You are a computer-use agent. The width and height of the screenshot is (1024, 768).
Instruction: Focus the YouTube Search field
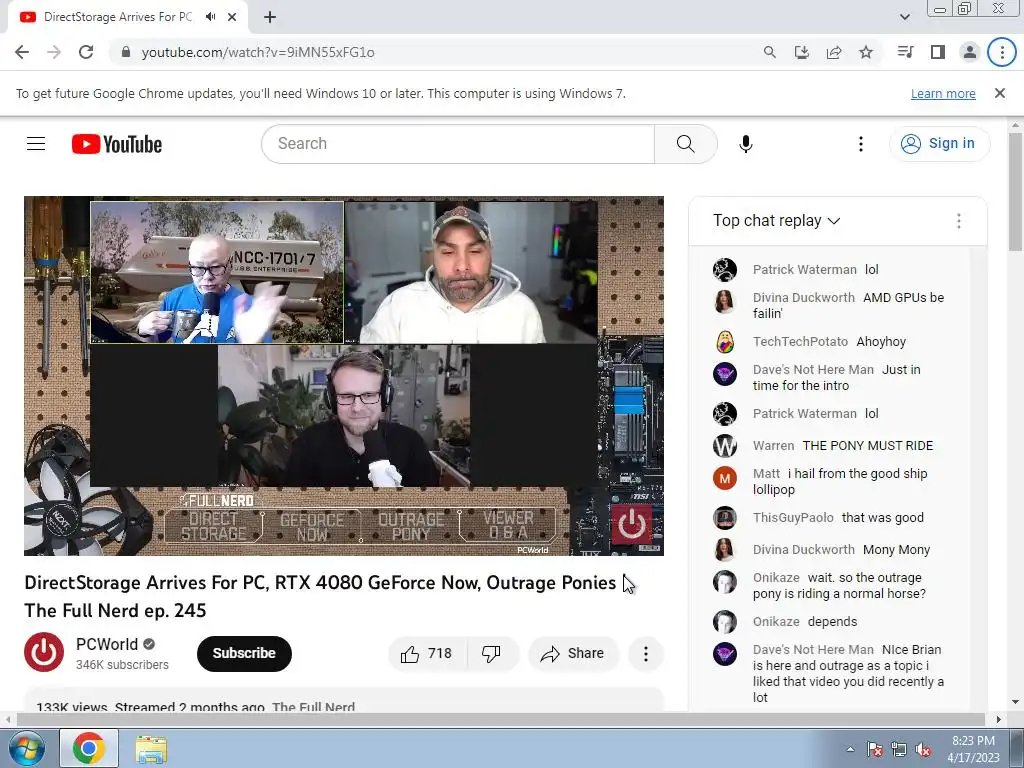458,144
